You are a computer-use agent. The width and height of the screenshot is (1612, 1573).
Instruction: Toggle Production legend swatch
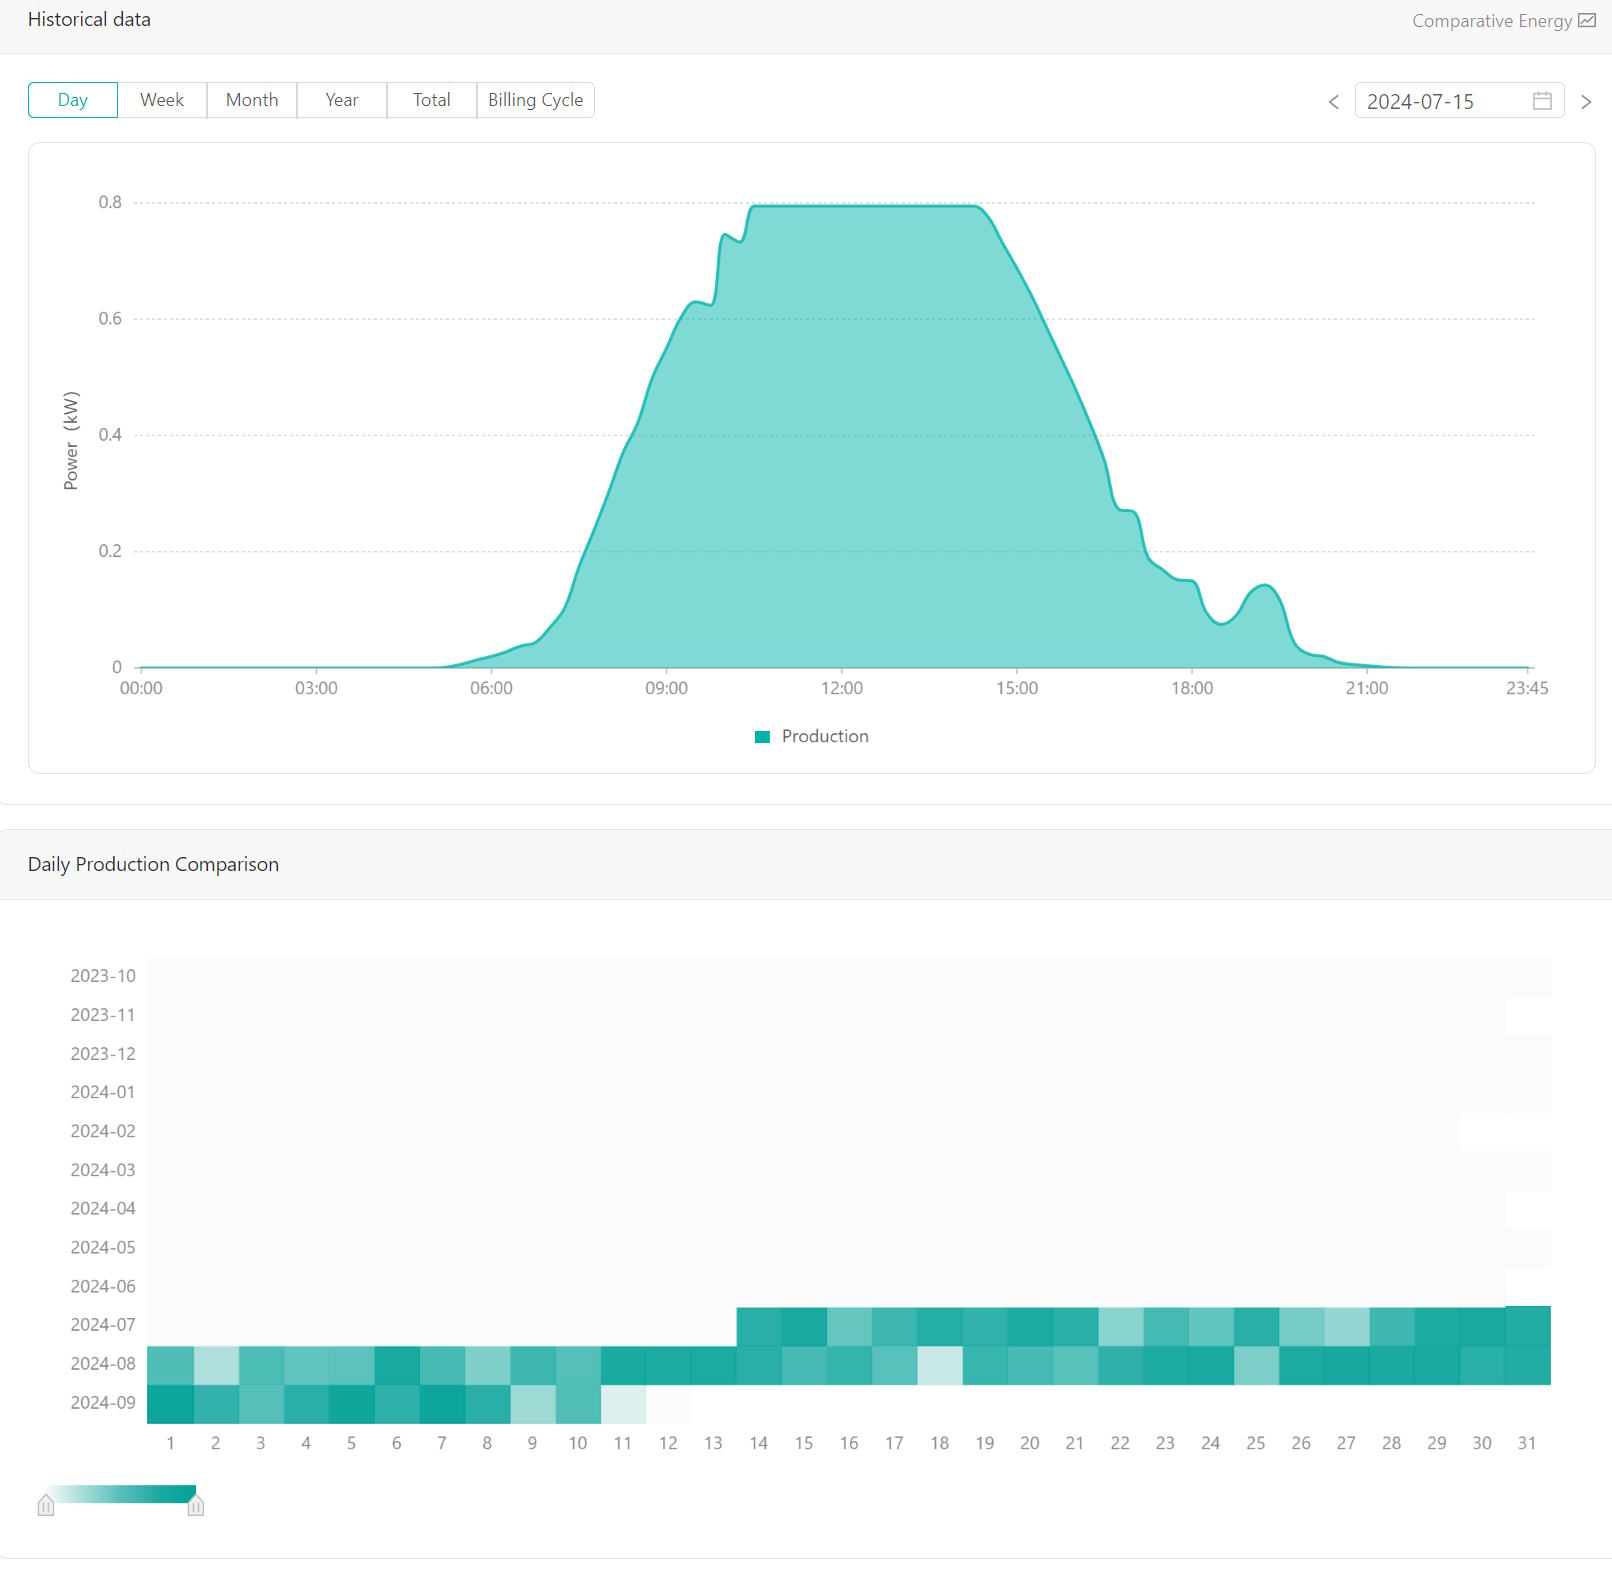click(x=762, y=737)
